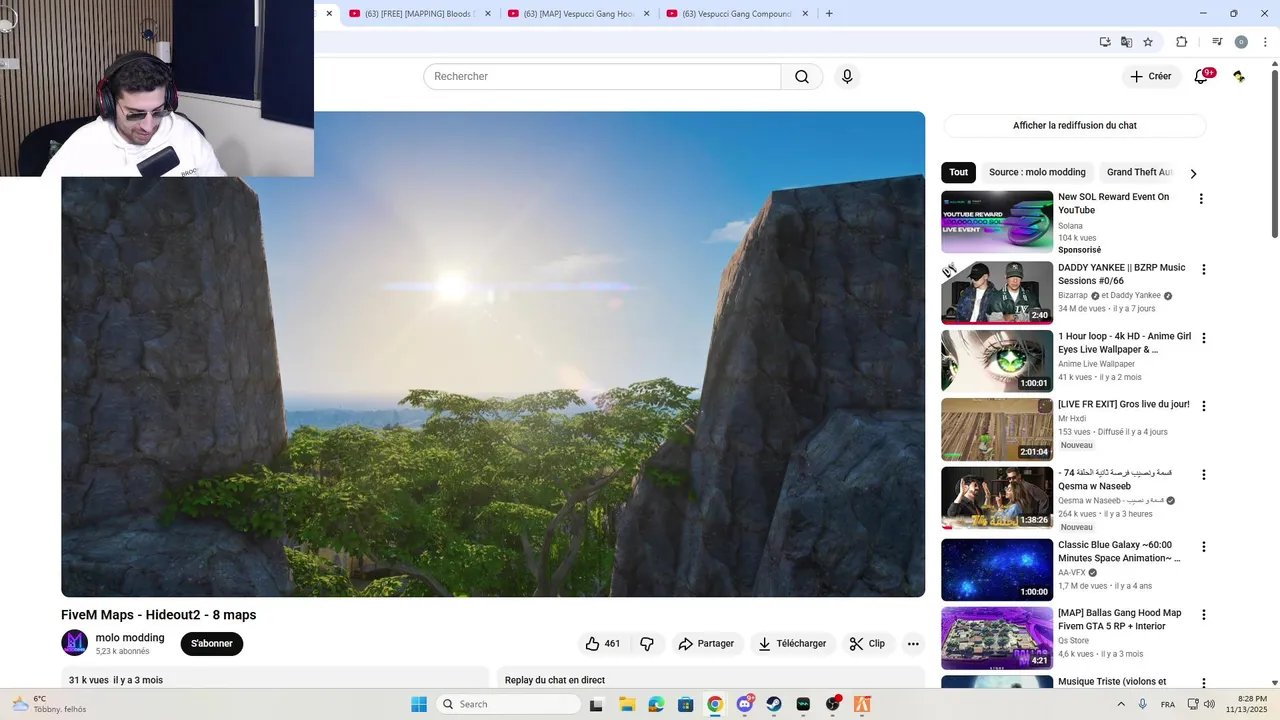This screenshot has width=1280, height=720.
Task: Click the YouTube search magnifier button
Action: 802,77
